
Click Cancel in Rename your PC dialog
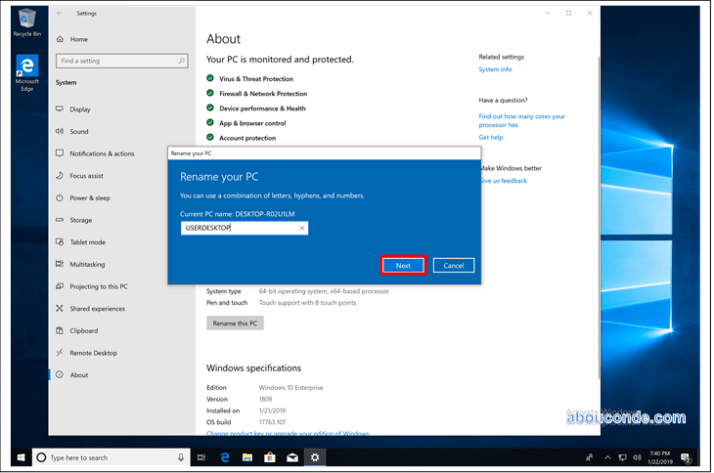(x=453, y=265)
